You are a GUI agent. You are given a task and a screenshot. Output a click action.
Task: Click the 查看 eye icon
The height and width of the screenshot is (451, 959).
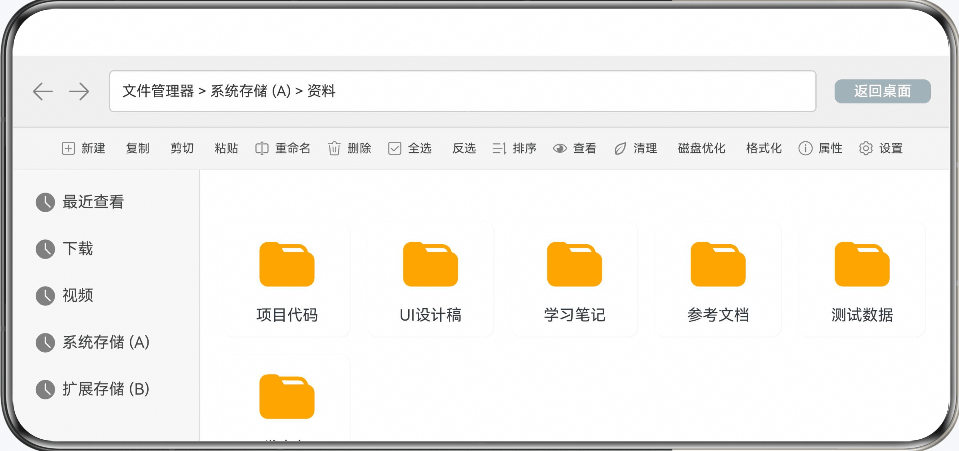pyautogui.click(x=560, y=148)
